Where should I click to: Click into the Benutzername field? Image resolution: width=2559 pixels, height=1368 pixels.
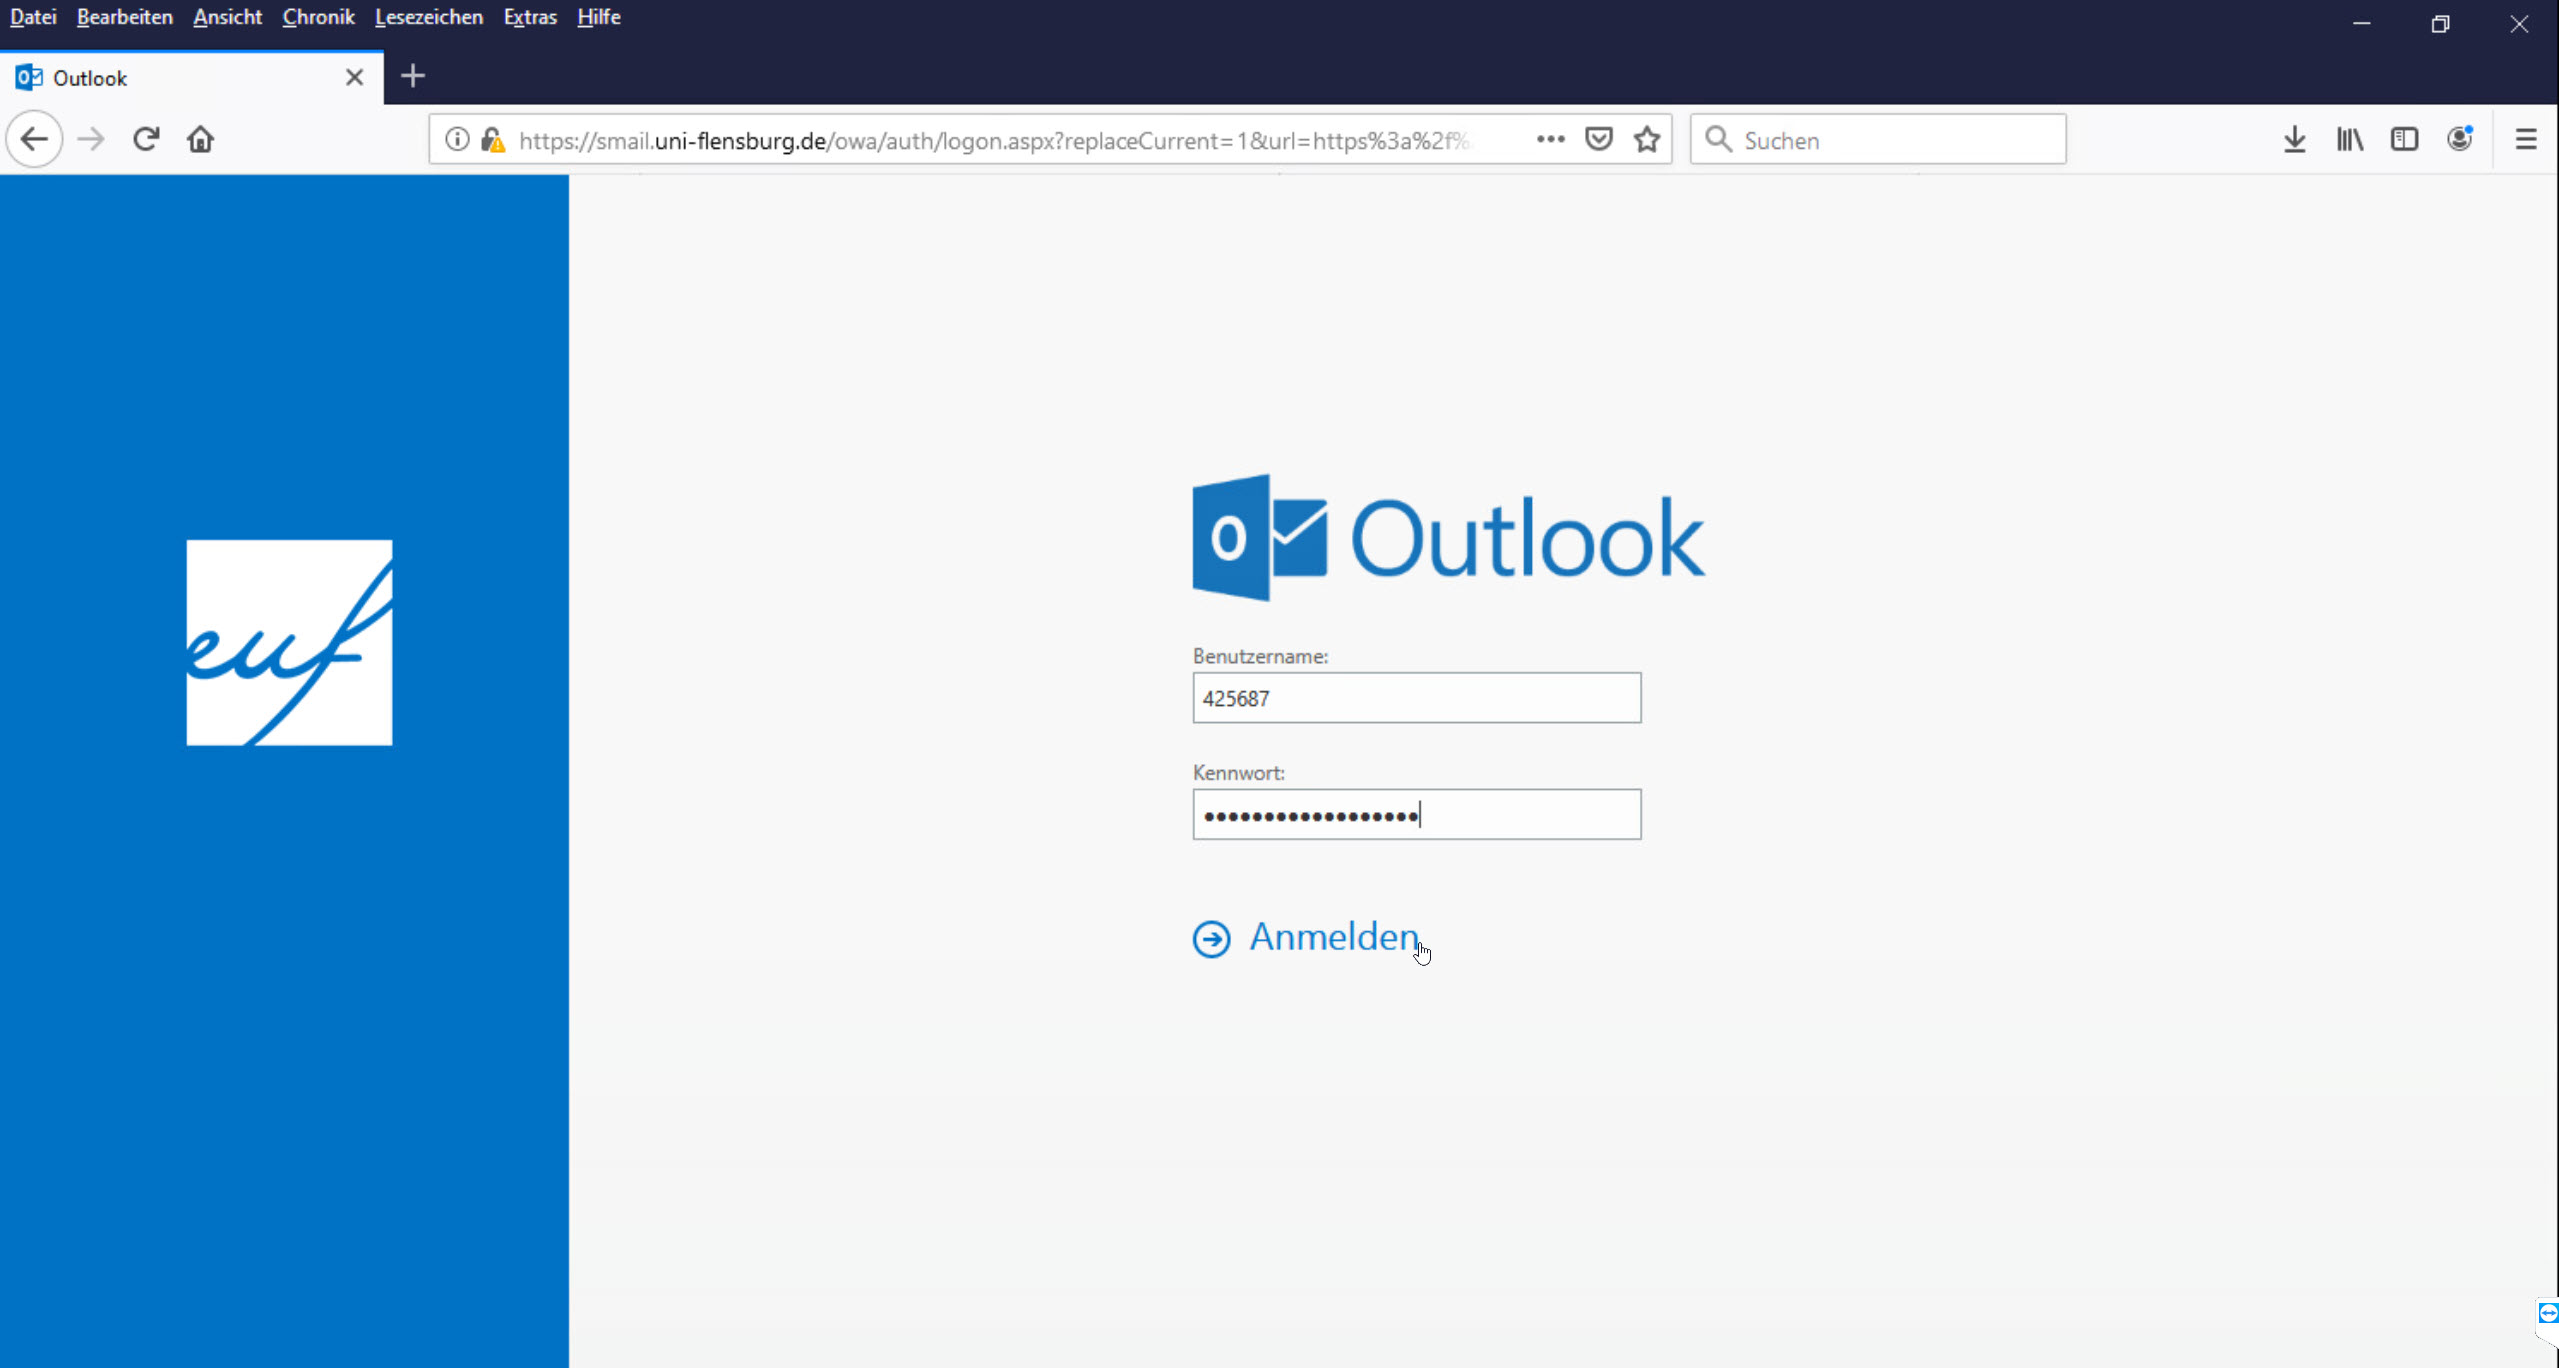[x=1416, y=698]
